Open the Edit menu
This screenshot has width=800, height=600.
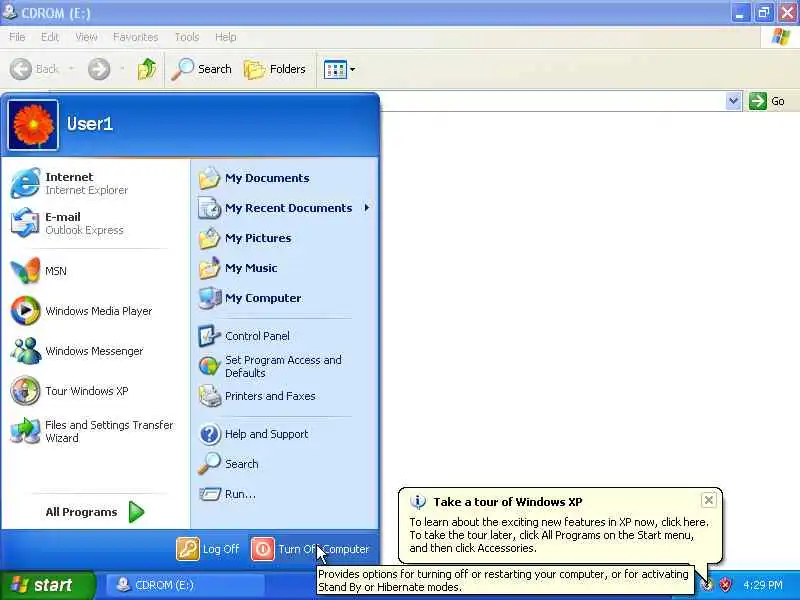[50, 37]
